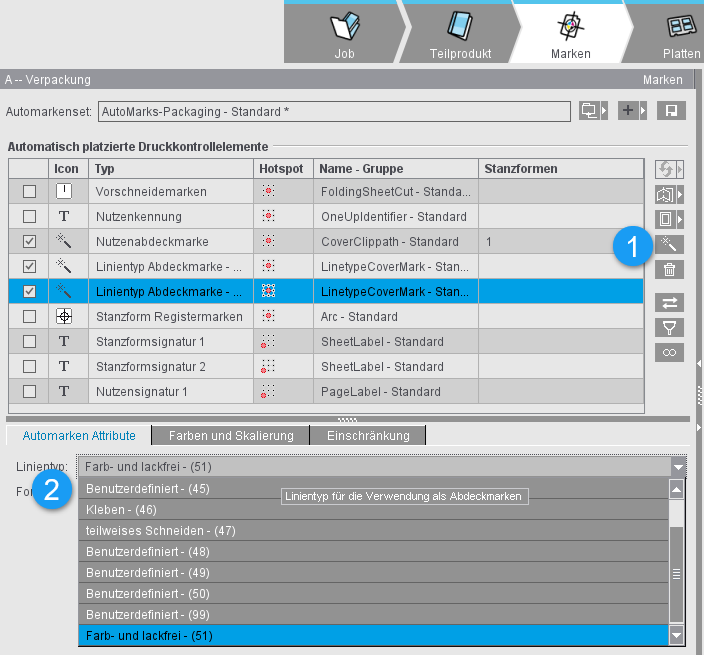Click the funnel filter icon button
The height and width of the screenshot is (655, 704).
click(669, 327)
